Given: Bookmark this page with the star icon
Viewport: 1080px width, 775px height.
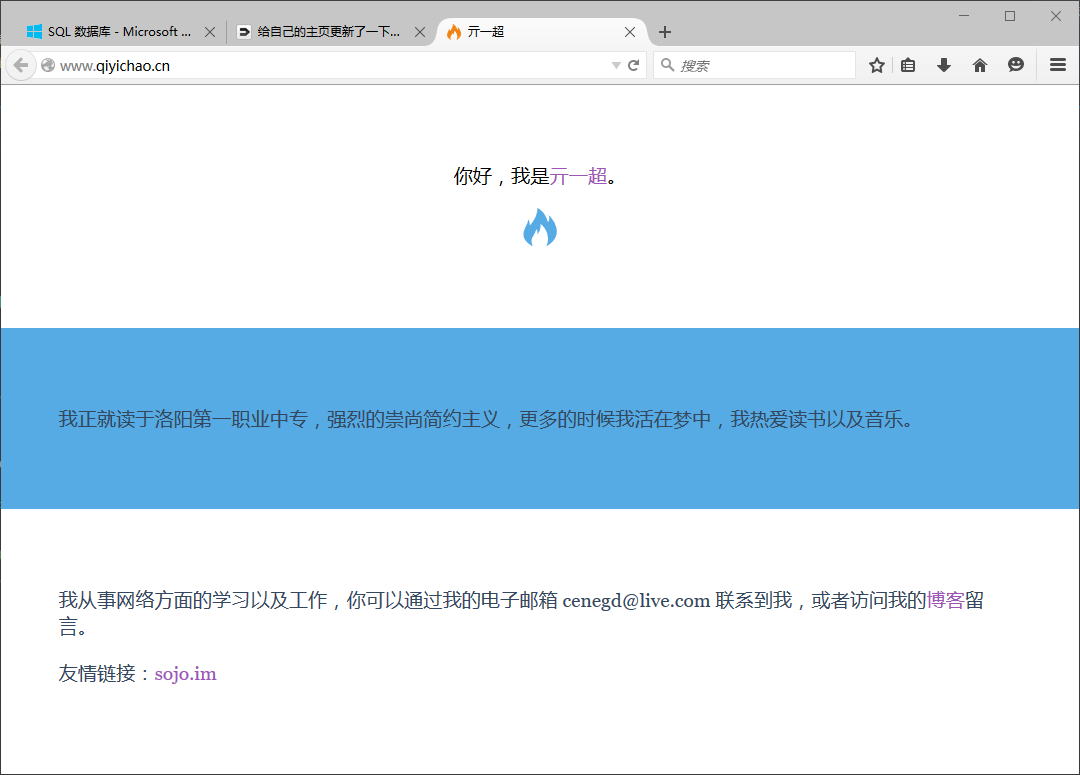Looking at the screenshot, I should pyautogui.click(x=877, y=65).
